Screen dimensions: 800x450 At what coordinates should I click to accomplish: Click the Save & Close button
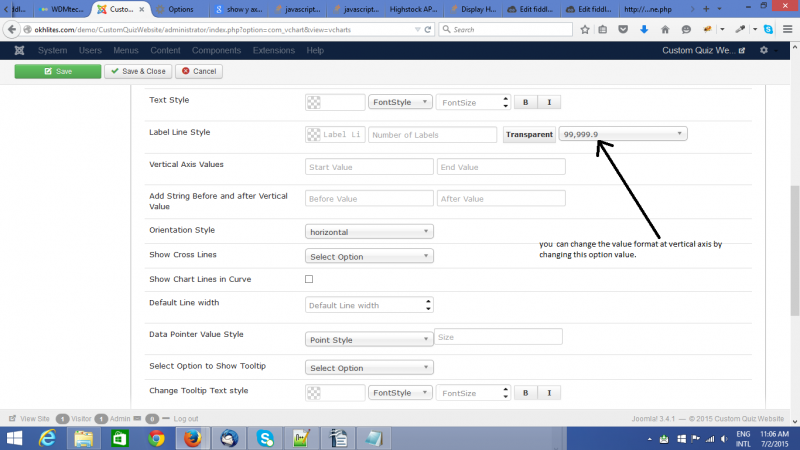click(138, 72)
